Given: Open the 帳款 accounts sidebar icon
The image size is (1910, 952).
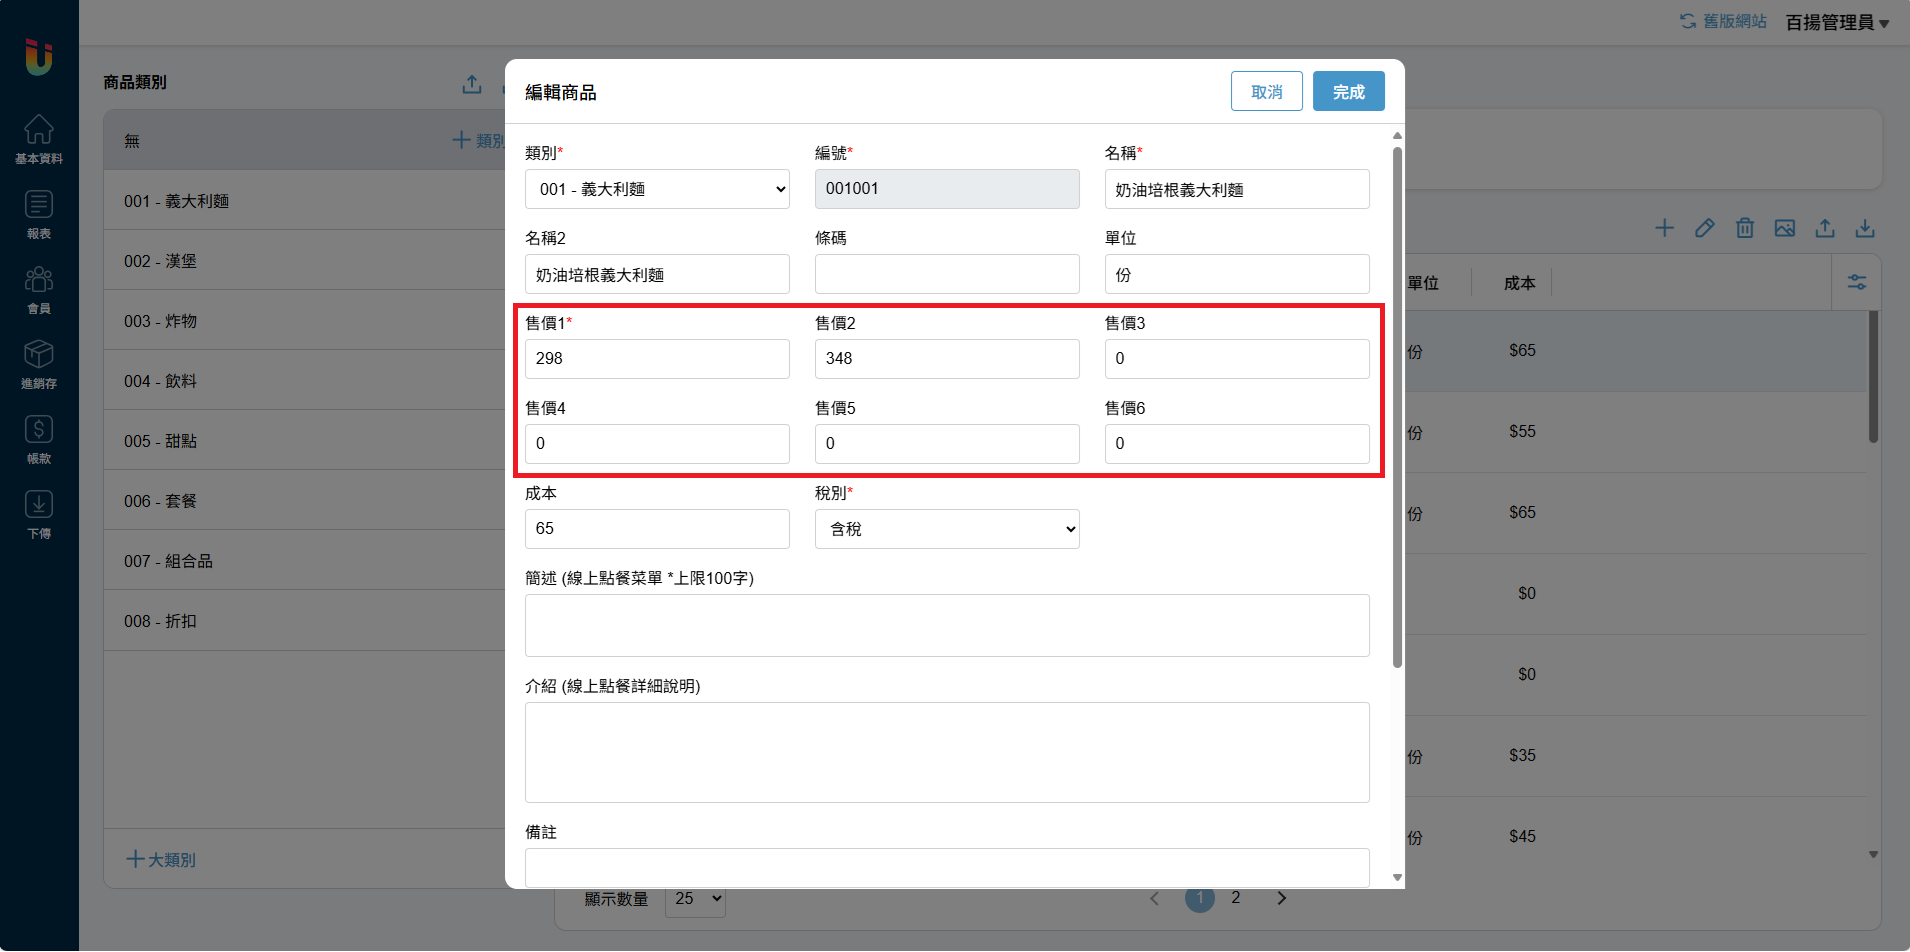Looking at the screenshot, I should tap(39, 439).
